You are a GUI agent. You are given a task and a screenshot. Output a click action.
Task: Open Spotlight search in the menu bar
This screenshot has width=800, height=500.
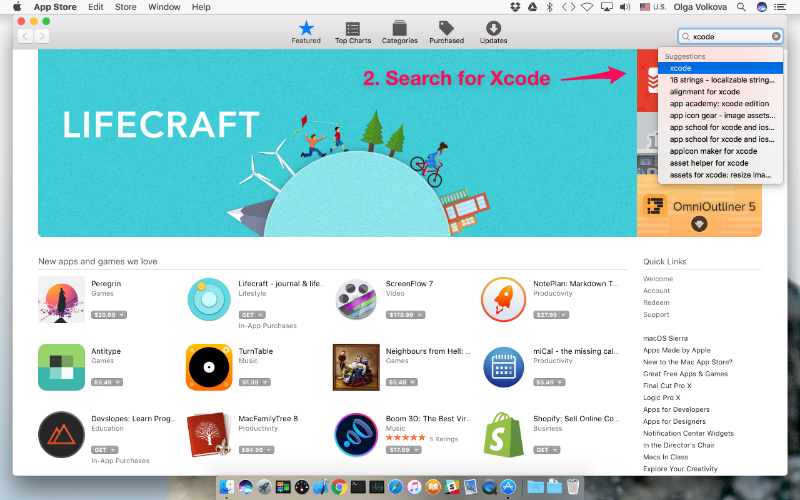(741, 7)
